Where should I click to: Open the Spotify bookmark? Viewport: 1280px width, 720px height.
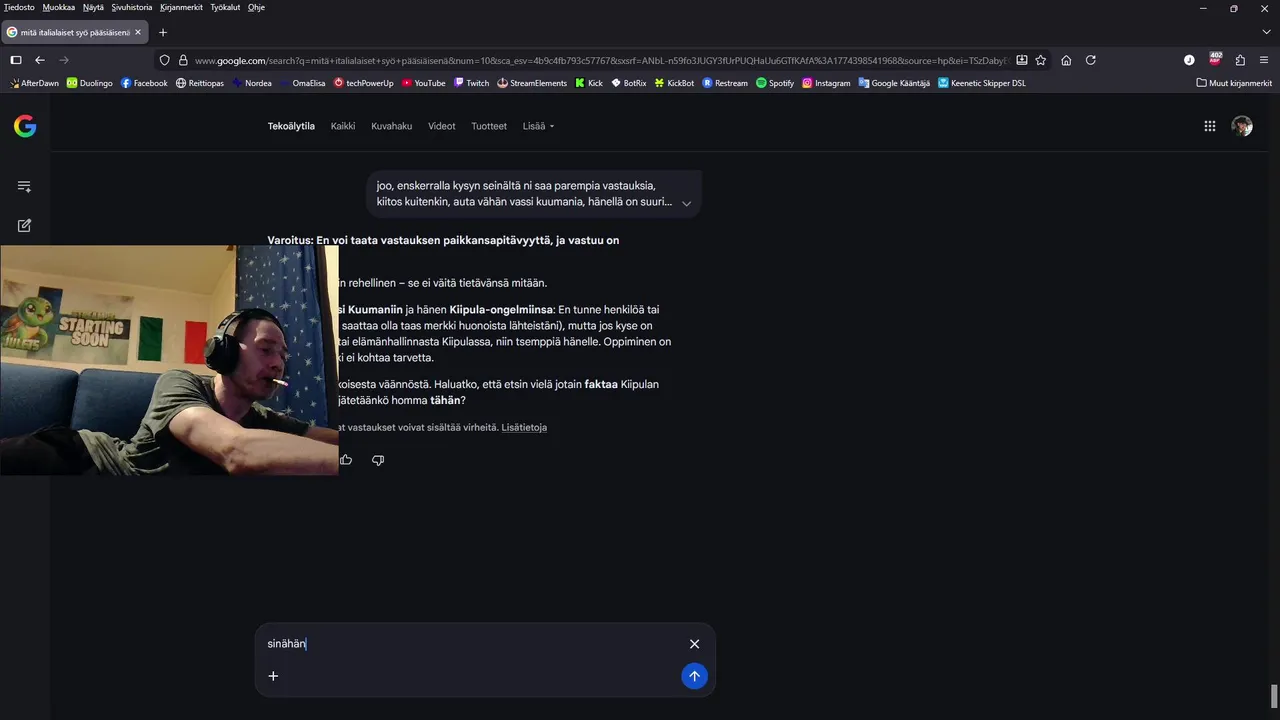[775, 83]
